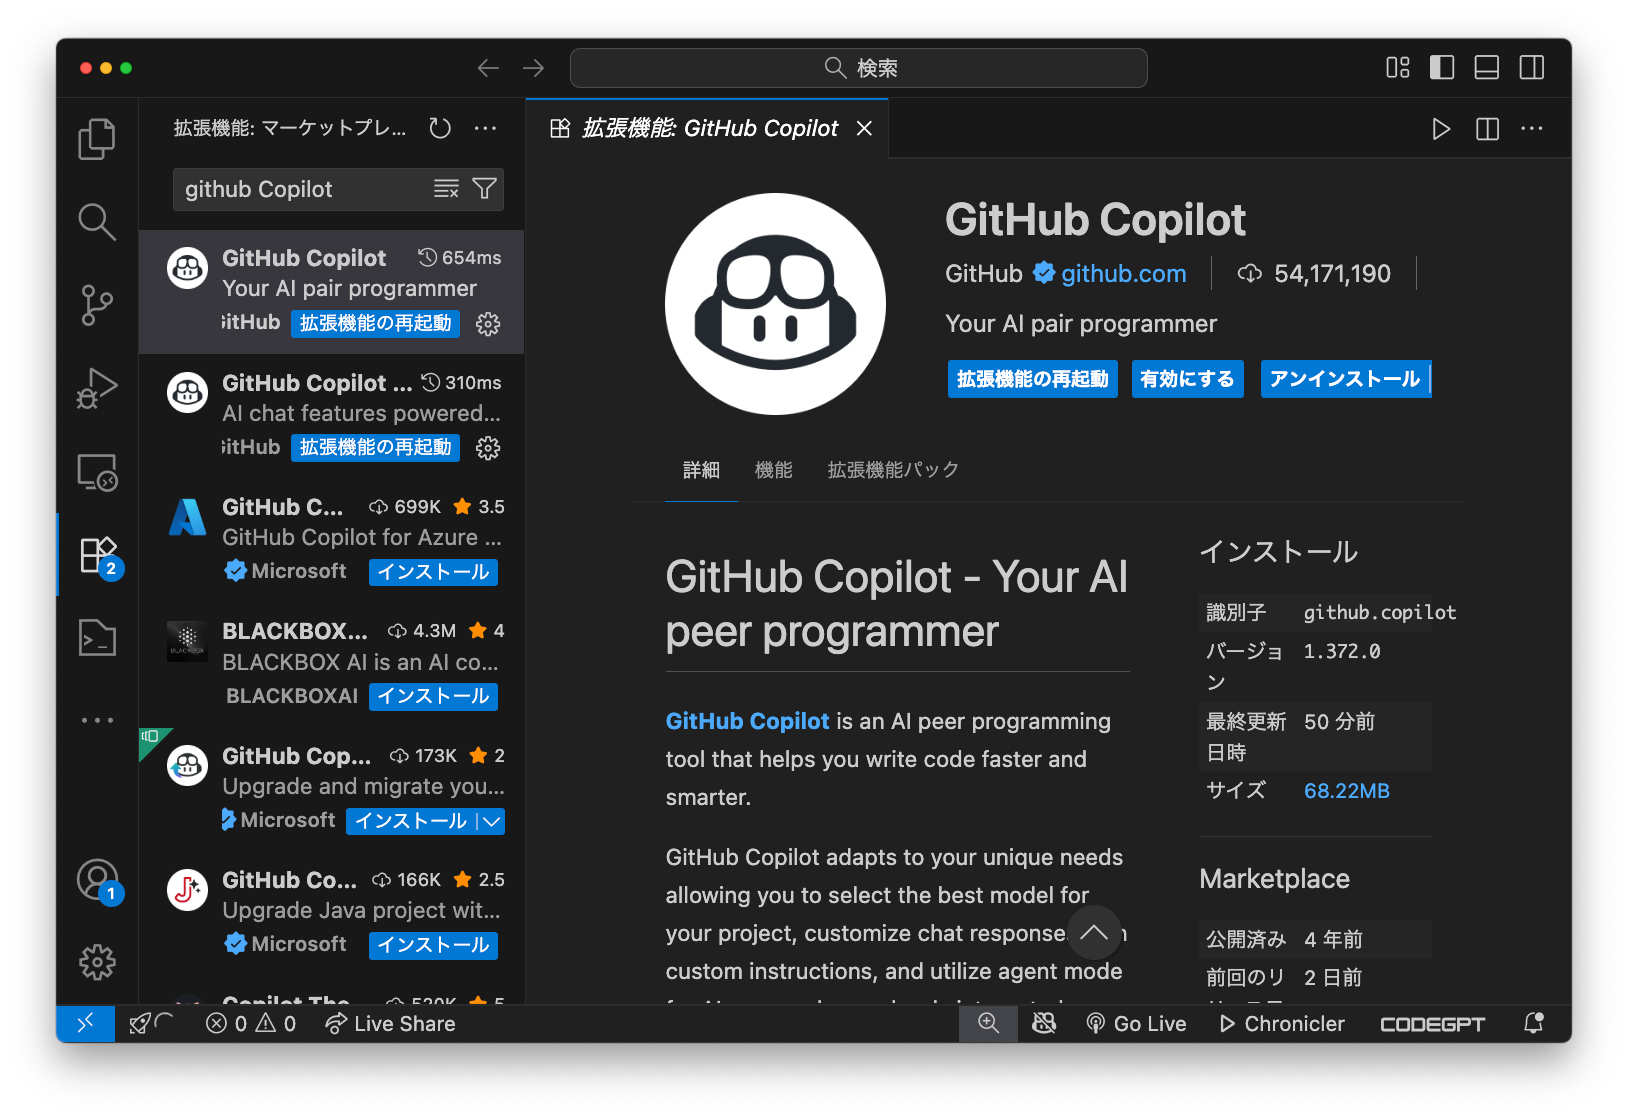Click the zoom magnifier in the status bar
Viewport: 1628px width, 1117px height.
point(988,1024)
